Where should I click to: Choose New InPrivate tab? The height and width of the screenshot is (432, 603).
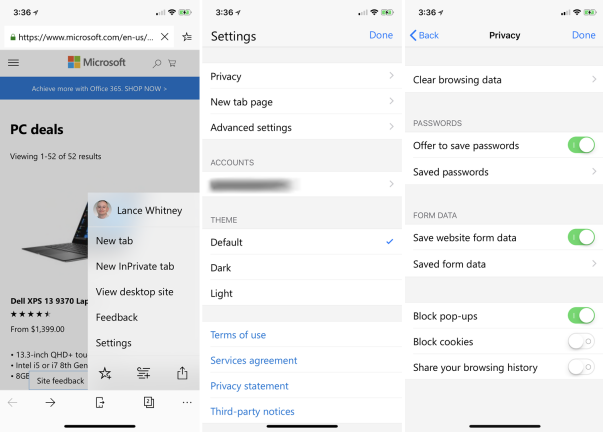[x=144, y=266]
